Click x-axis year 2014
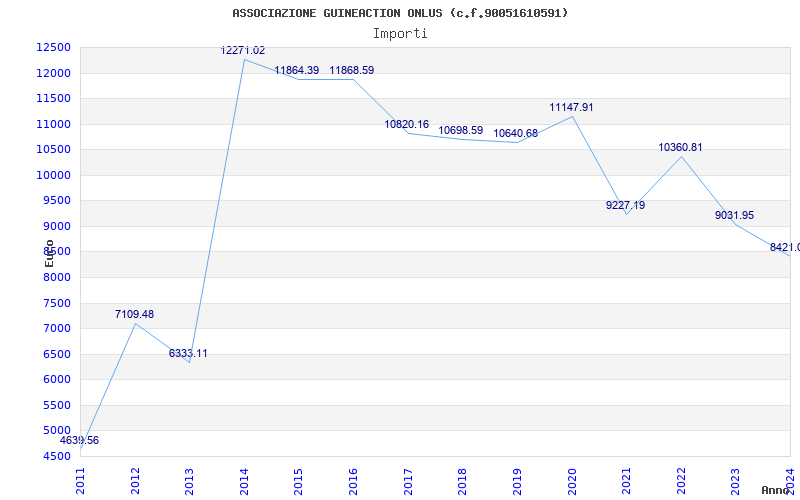Image resolution: width=800 pixels, height=500 pixels. pyautogui.click(x=244, y=482)
